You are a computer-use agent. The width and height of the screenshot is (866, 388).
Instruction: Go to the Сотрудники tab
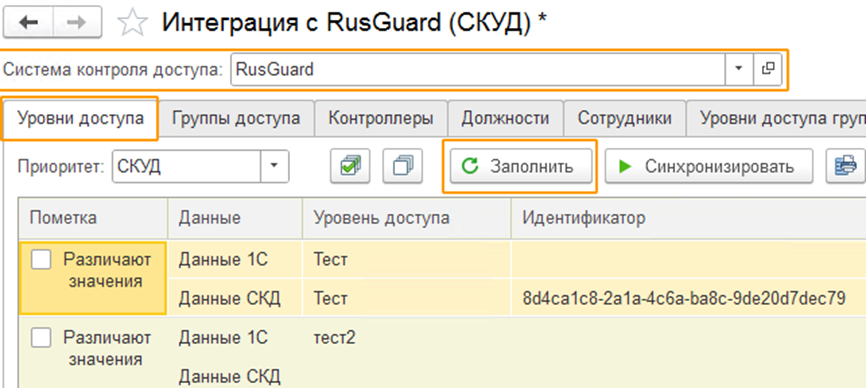(625, 118)
